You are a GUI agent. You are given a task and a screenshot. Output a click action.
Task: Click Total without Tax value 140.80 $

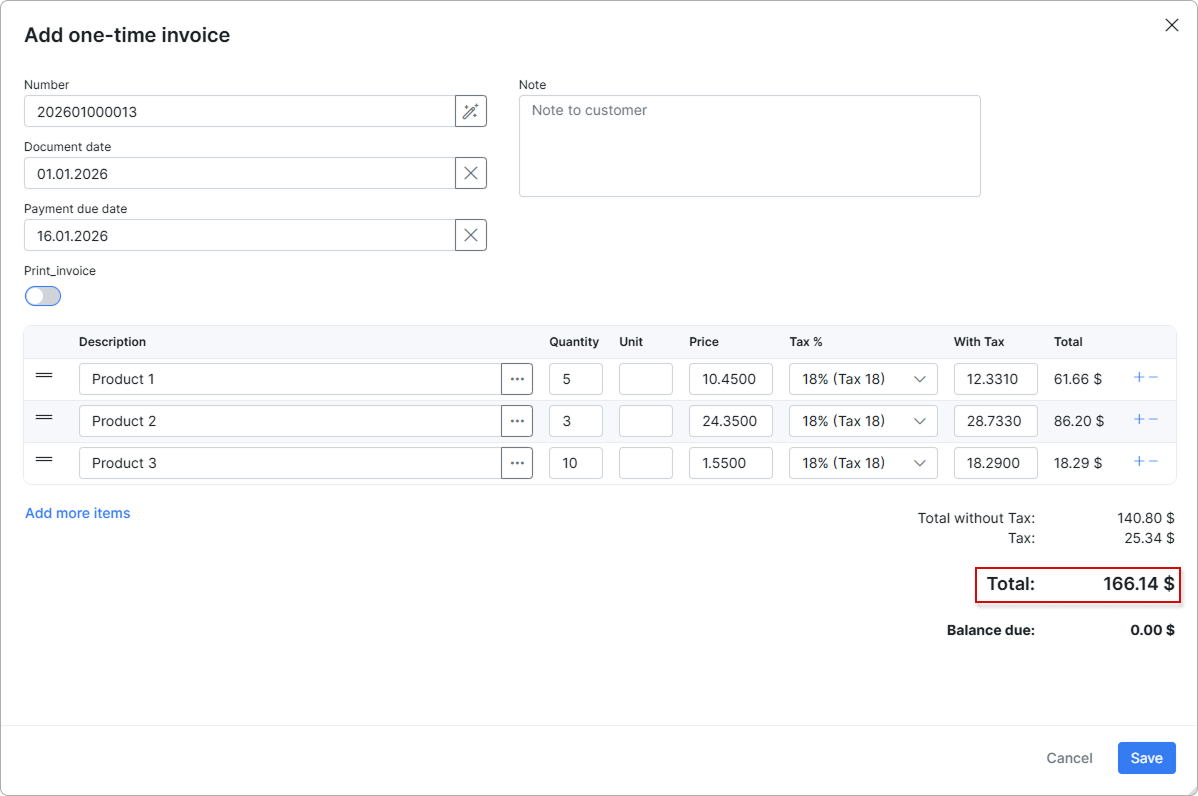click(1145, 518)
